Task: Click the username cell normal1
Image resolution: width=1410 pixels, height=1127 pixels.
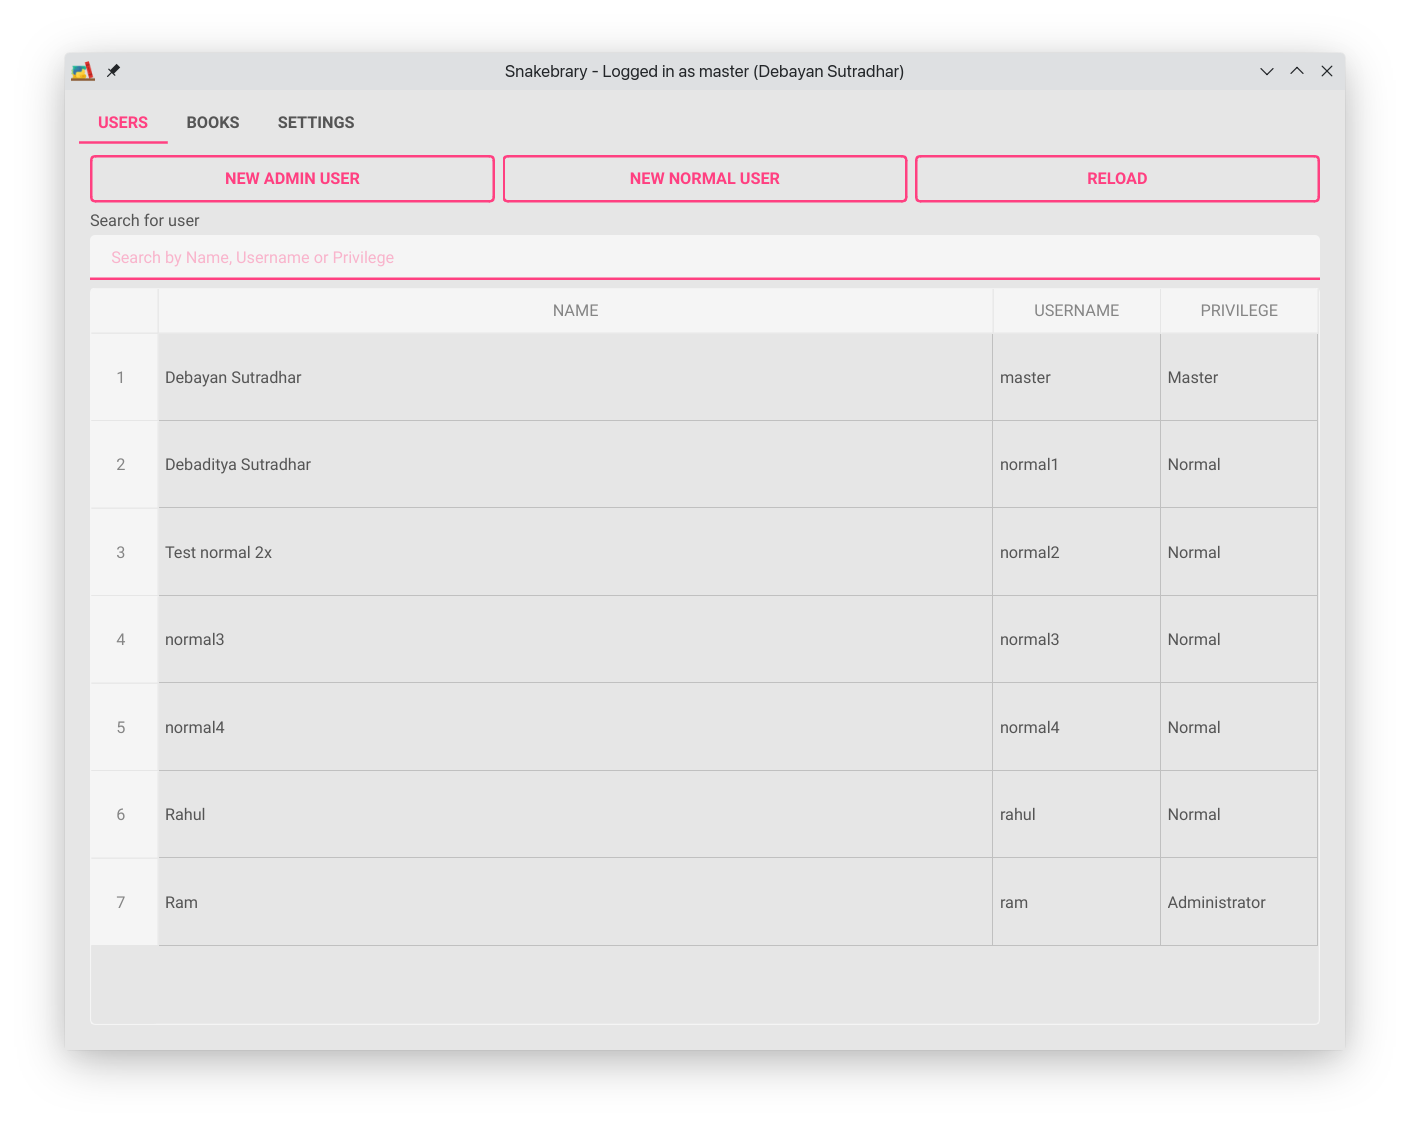Action: pyautogui.click(x=1076, y=464)
